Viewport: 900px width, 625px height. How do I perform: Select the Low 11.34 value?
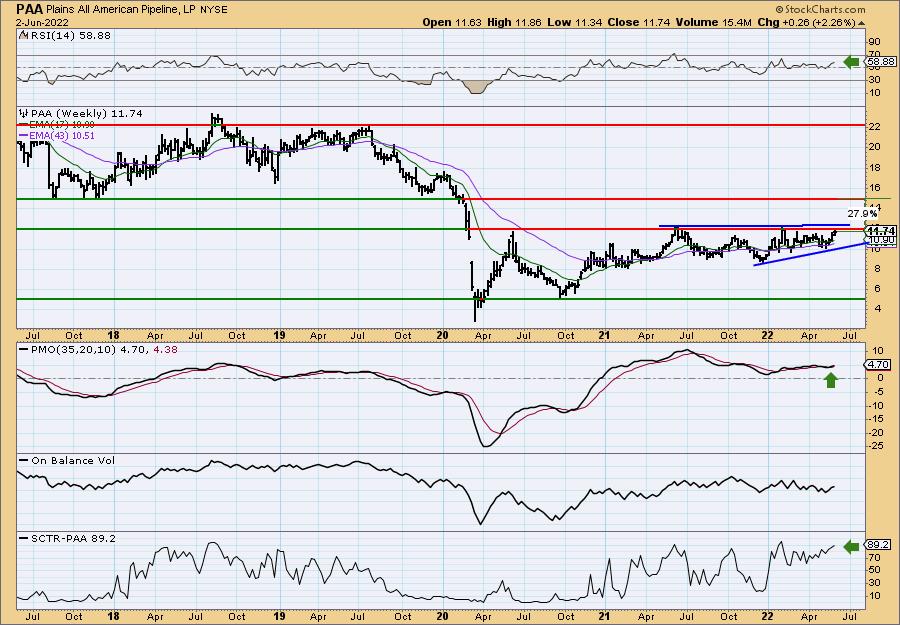point(574,22)
